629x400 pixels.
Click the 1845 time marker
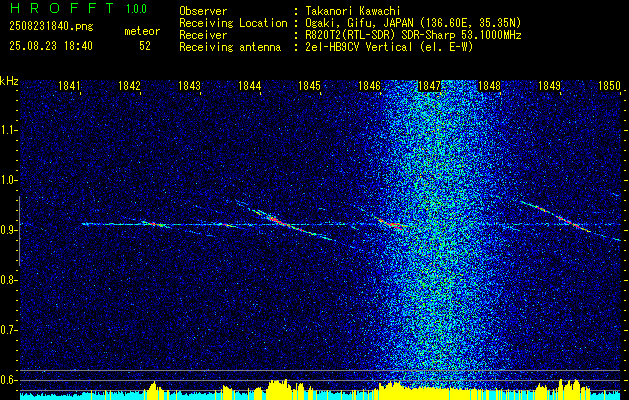310,86
